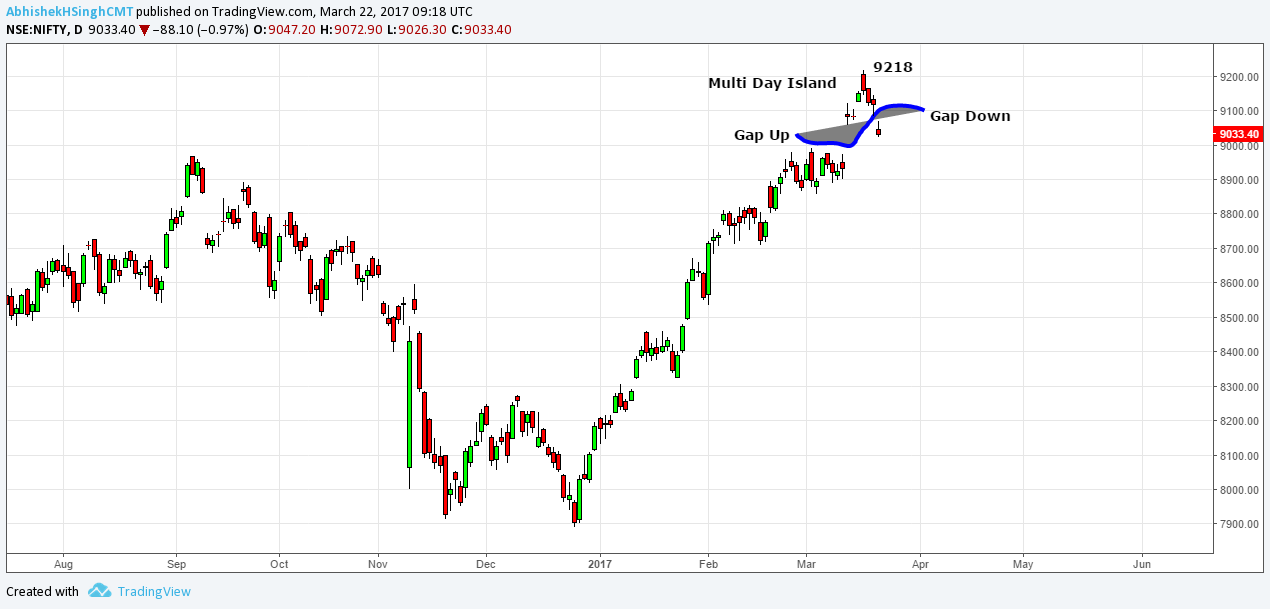Select the current price label 9033.40

coord(1239,134)
